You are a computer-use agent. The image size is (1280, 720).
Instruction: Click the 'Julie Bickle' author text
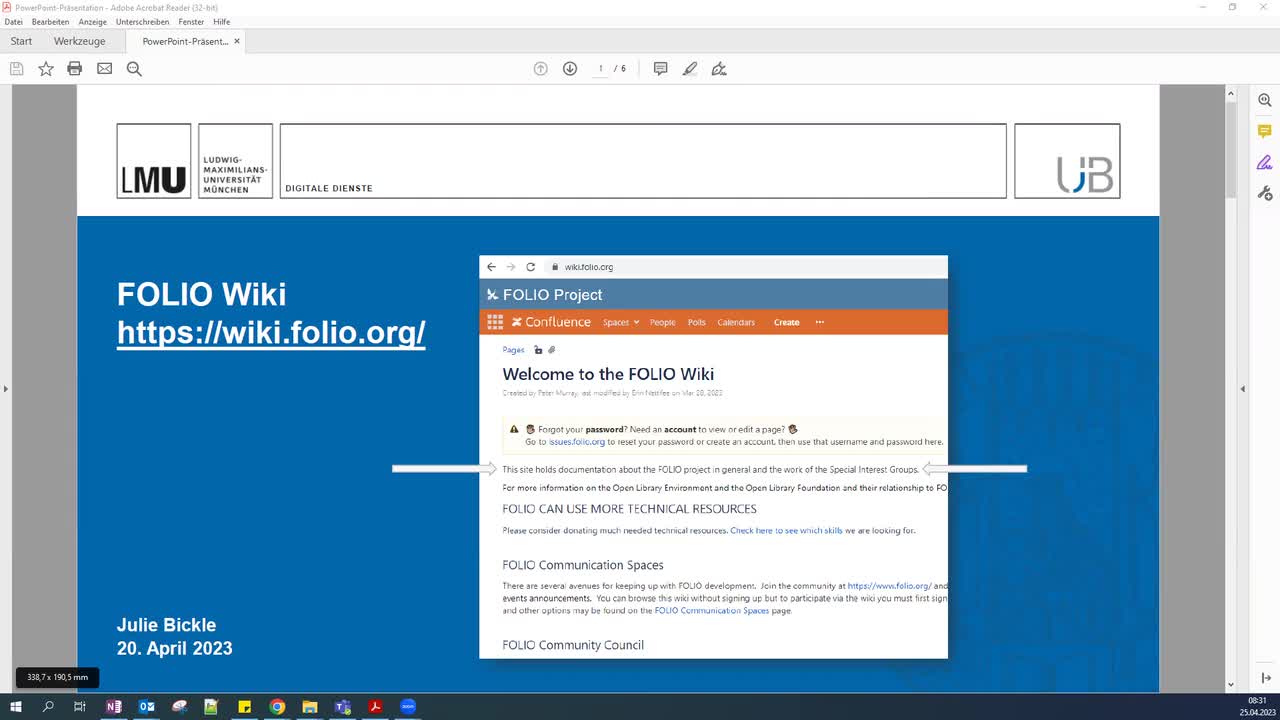[166, 625]
